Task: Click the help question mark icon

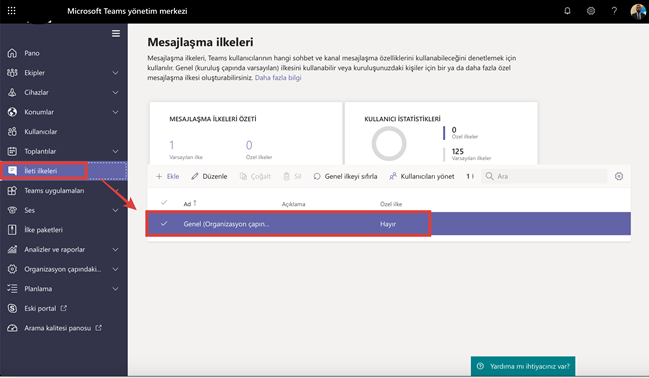Action: pos(614,11)
